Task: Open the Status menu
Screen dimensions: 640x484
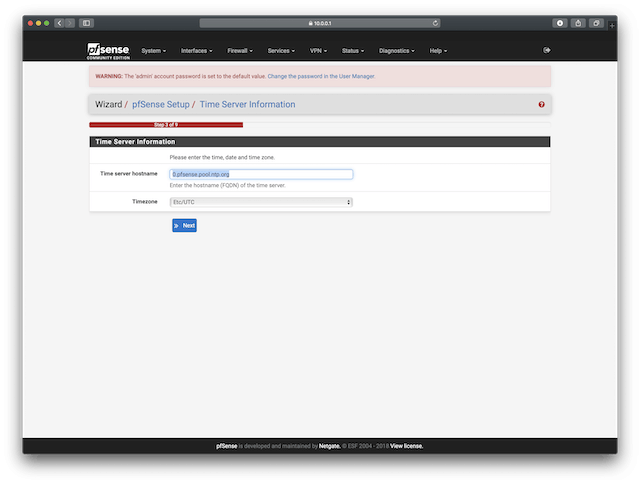Action: click(x=353, y=51)
